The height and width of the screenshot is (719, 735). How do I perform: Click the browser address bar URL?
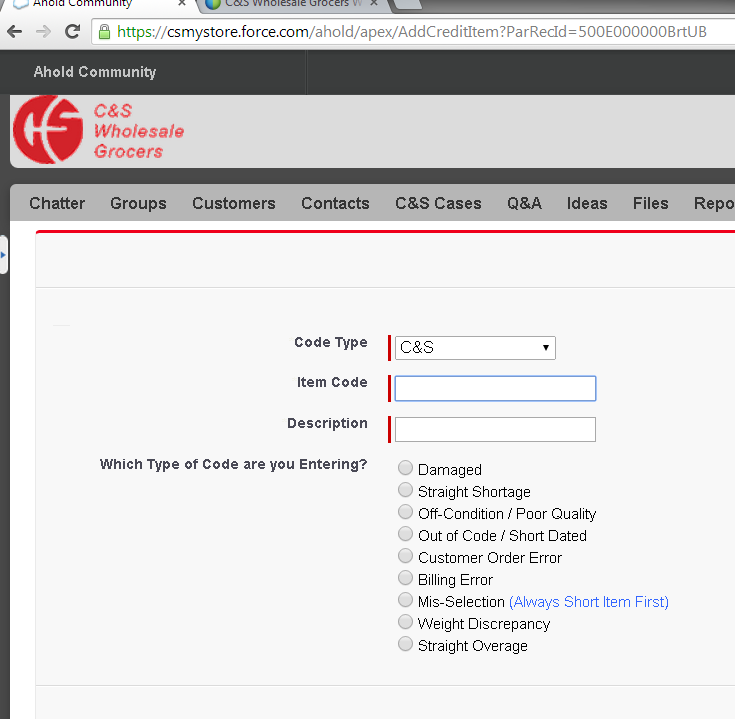pos(412,32)
